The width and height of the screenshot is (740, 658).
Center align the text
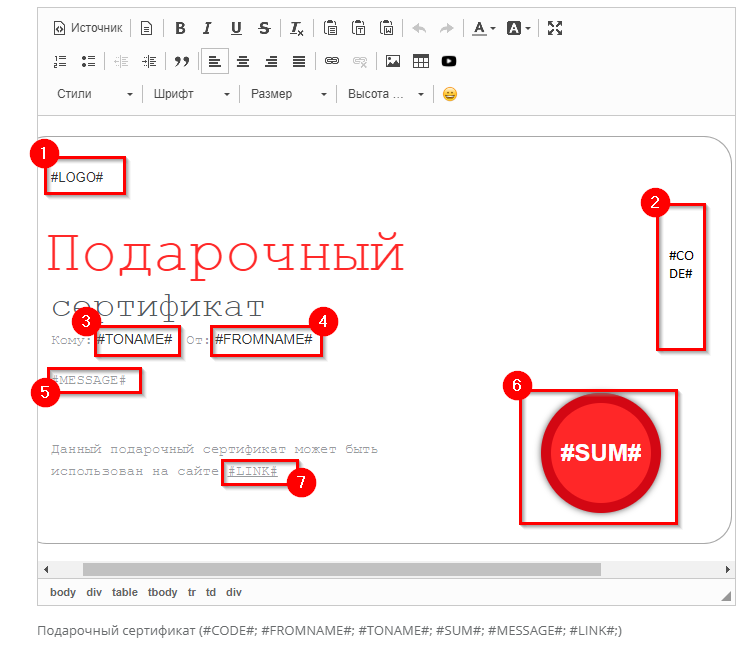pos(243,61)
